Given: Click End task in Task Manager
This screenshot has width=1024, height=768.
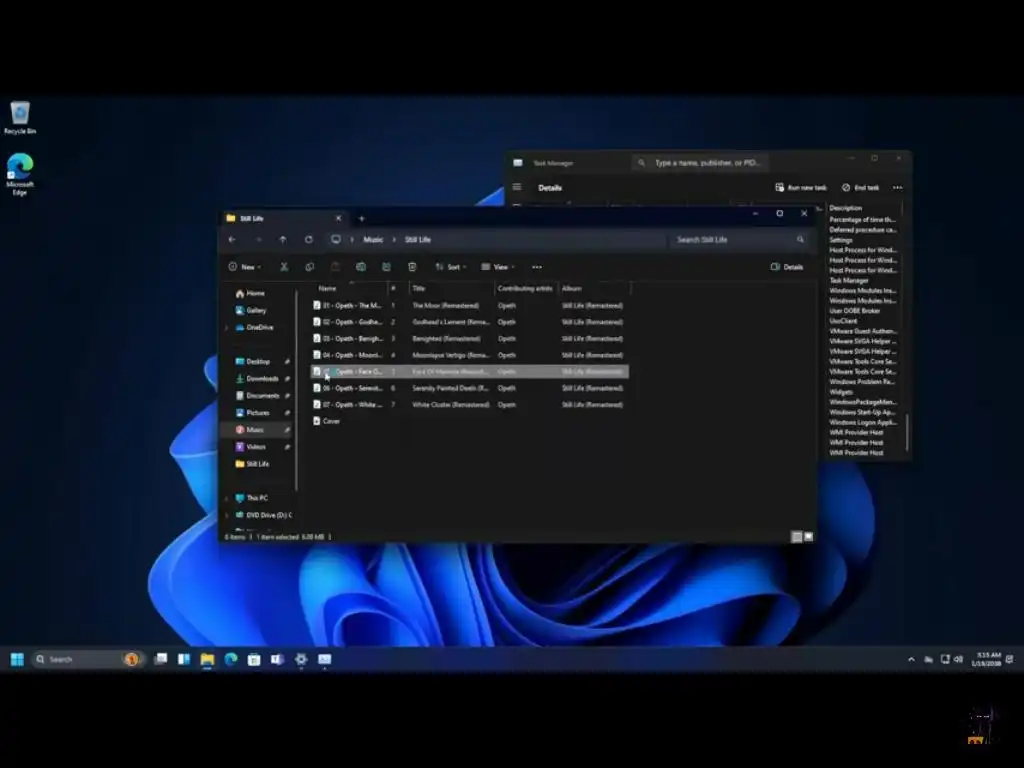Looking at the screenshot, I should 861,187.
